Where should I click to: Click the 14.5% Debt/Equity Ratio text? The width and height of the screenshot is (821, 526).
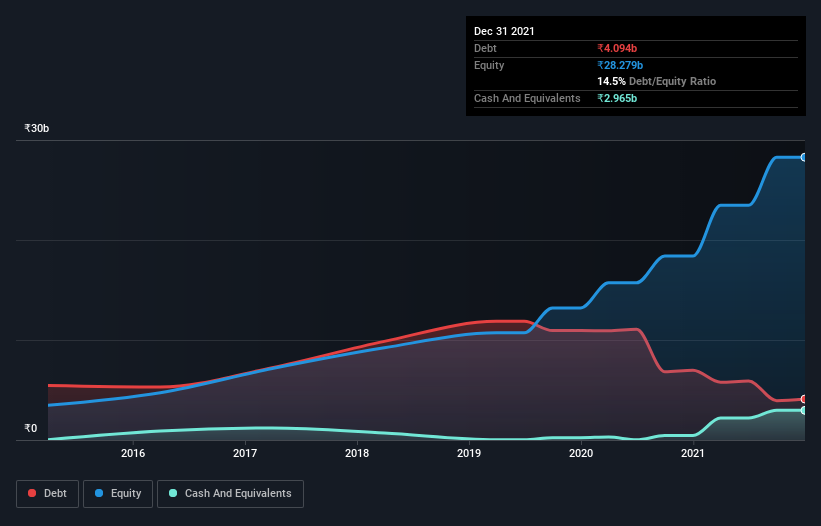point(657,81)
